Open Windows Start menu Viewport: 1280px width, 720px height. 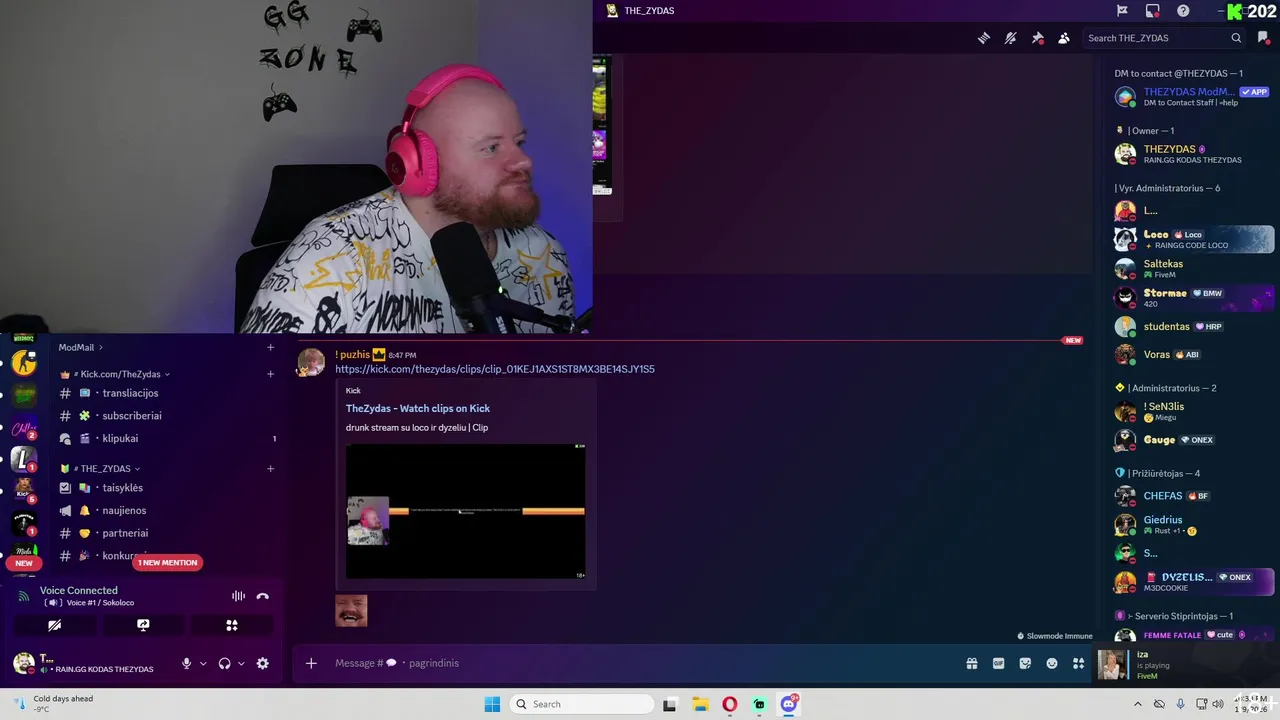coord(492,704)
